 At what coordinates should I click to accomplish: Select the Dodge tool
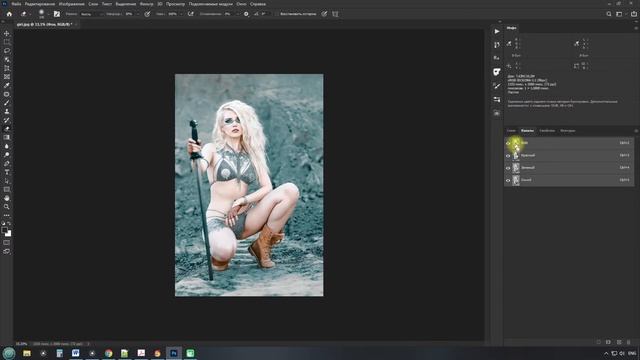pyautogui.click(x=7, y=155)
